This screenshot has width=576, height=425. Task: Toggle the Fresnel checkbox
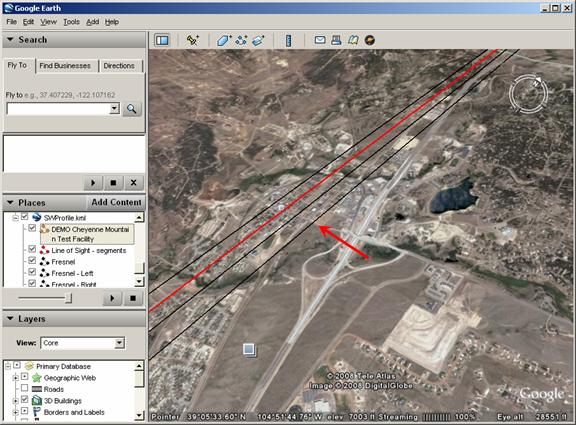click(x=32, y=261)
